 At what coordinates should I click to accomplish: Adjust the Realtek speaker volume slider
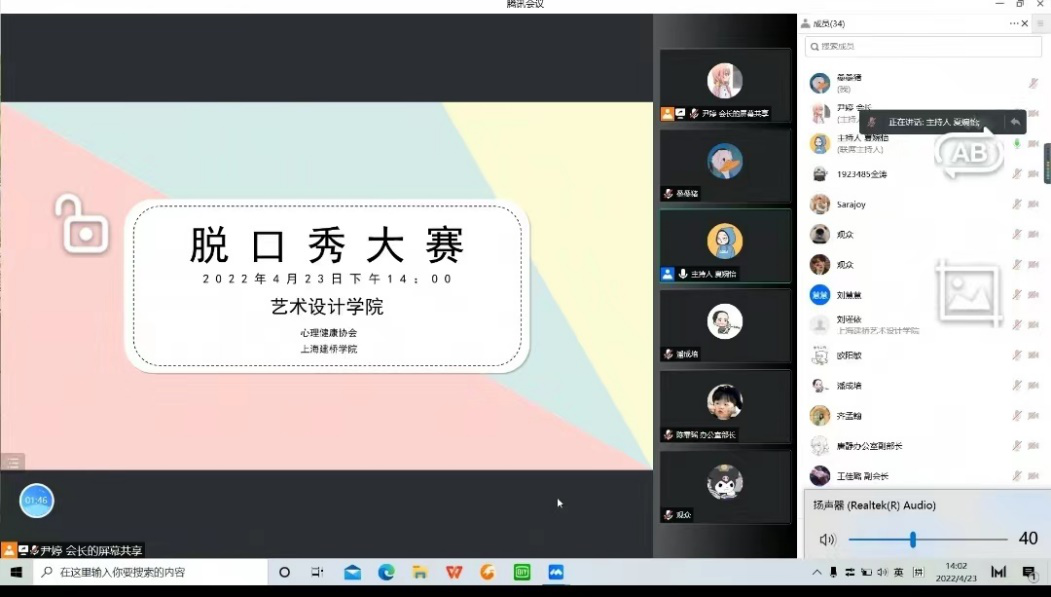tap(913, 540)
